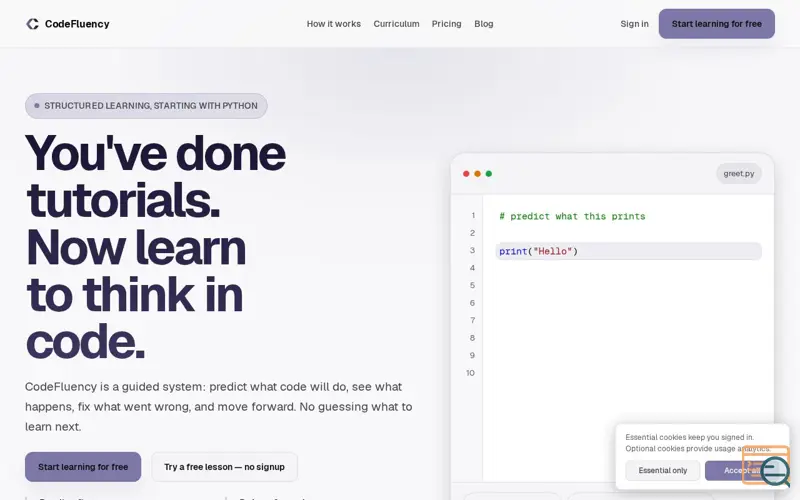The height and width of the screenshot is (500, 800).
Task: Click line number 10 in editor gutter
Action: [470, 373]
